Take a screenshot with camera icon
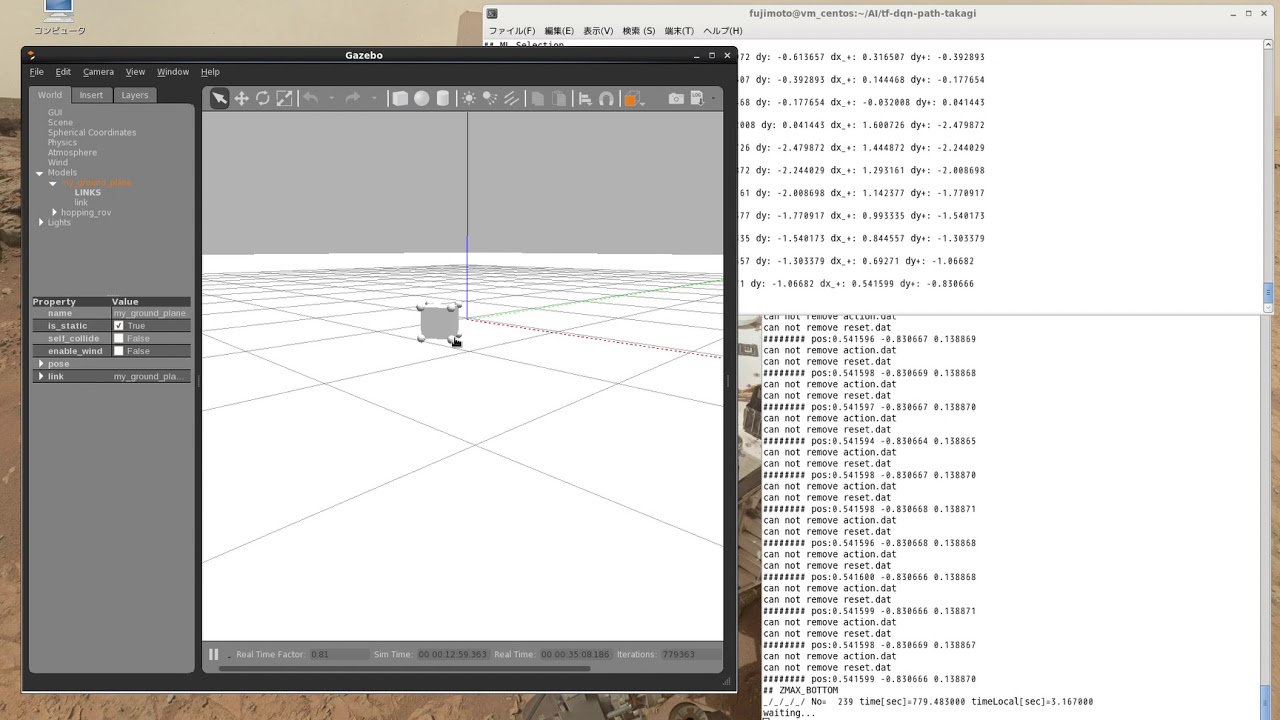Image resolution: width=1280 pixels, height=720 pixels. point(677,98)
